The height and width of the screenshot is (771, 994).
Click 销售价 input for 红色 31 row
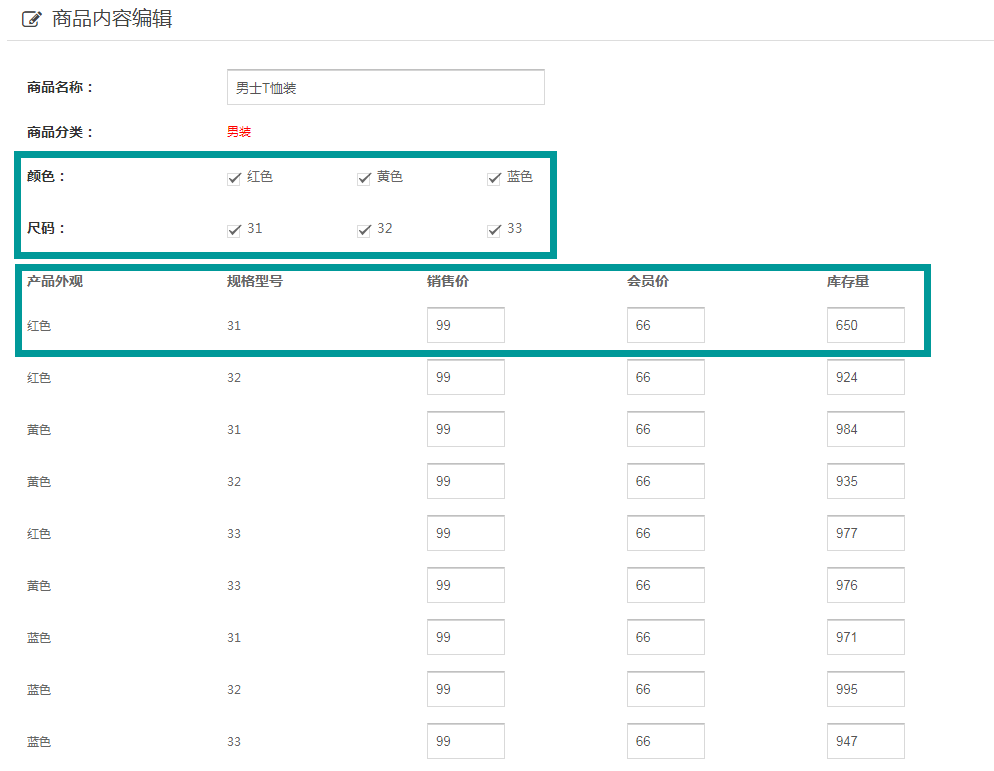pyautogui.click(x=465, y=325)
